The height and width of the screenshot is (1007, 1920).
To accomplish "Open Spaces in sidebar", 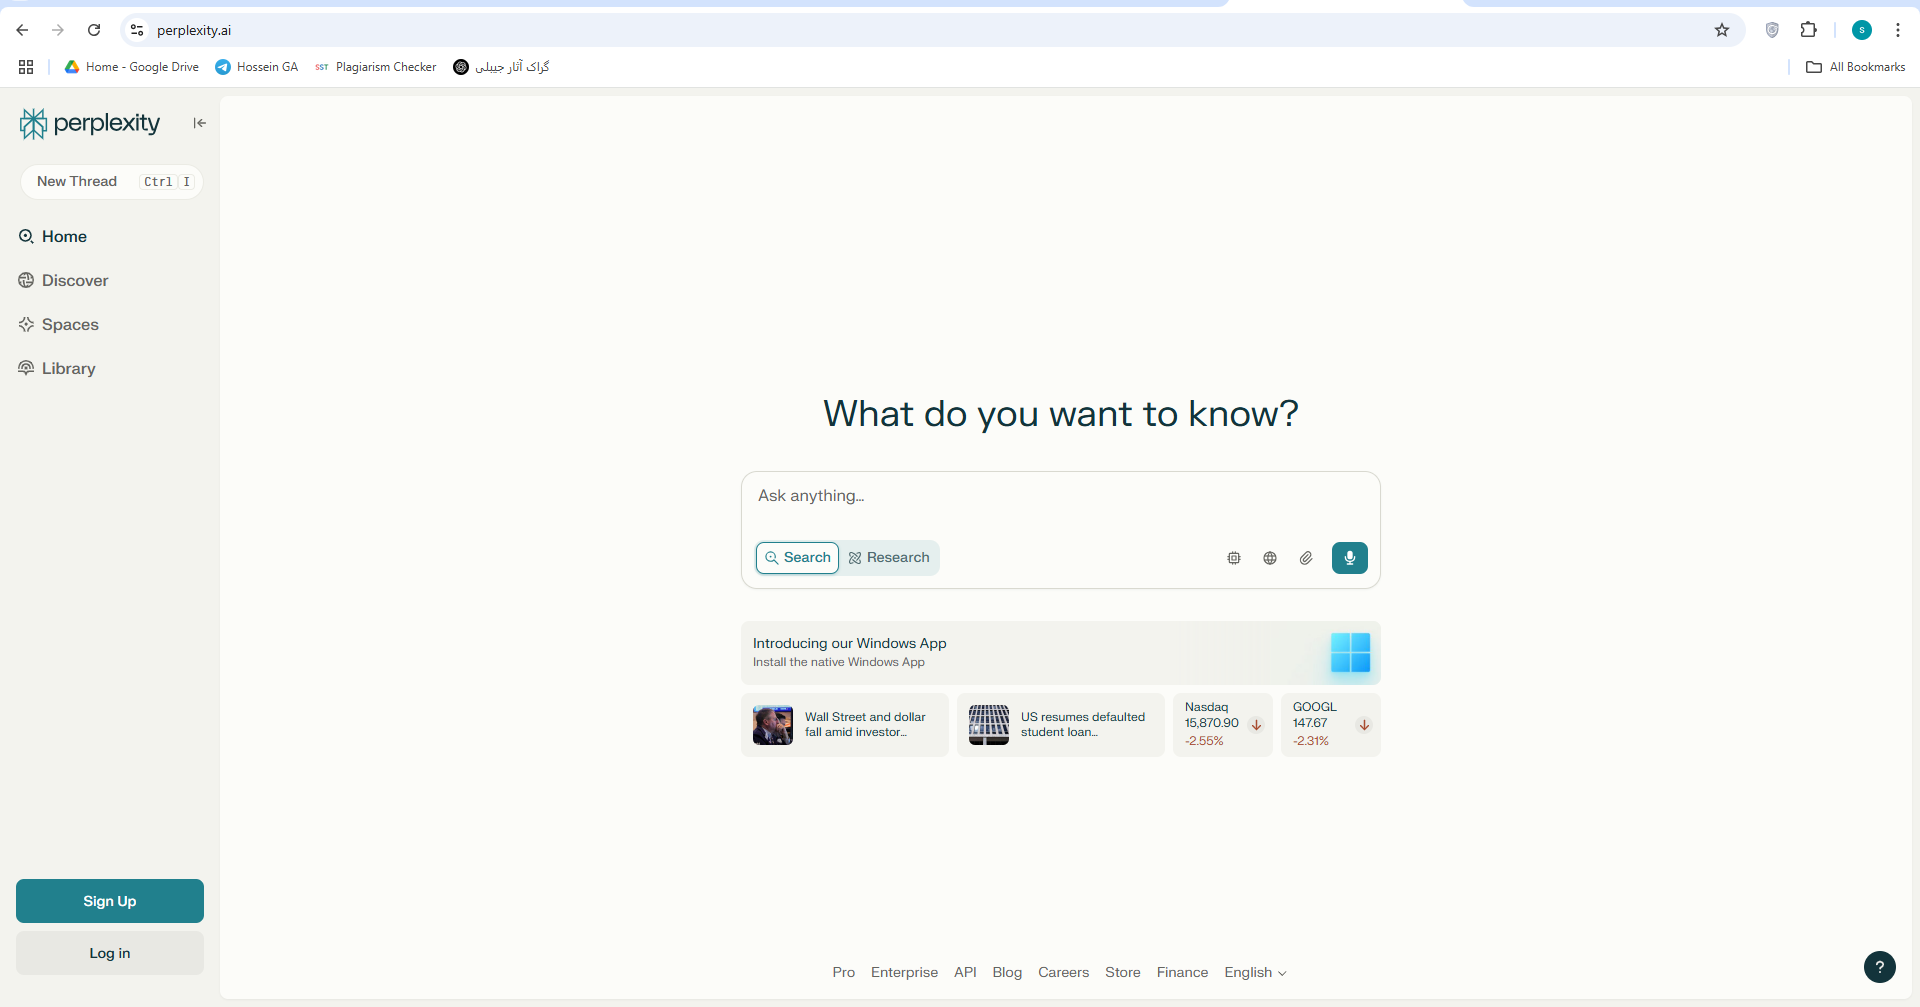I will 58,324.
